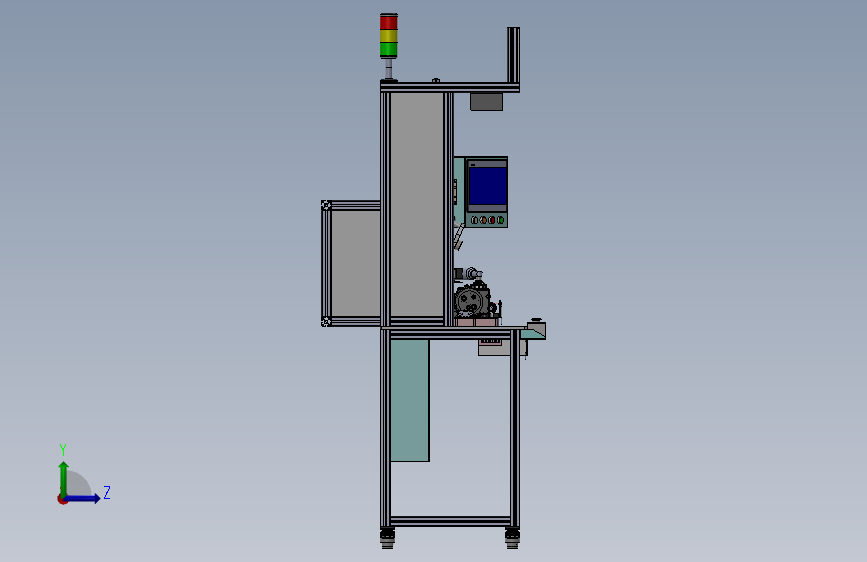Click the red X axis dot at the triad origin
This screenshot has width=867, height=562.
click(x=62, y=499)
